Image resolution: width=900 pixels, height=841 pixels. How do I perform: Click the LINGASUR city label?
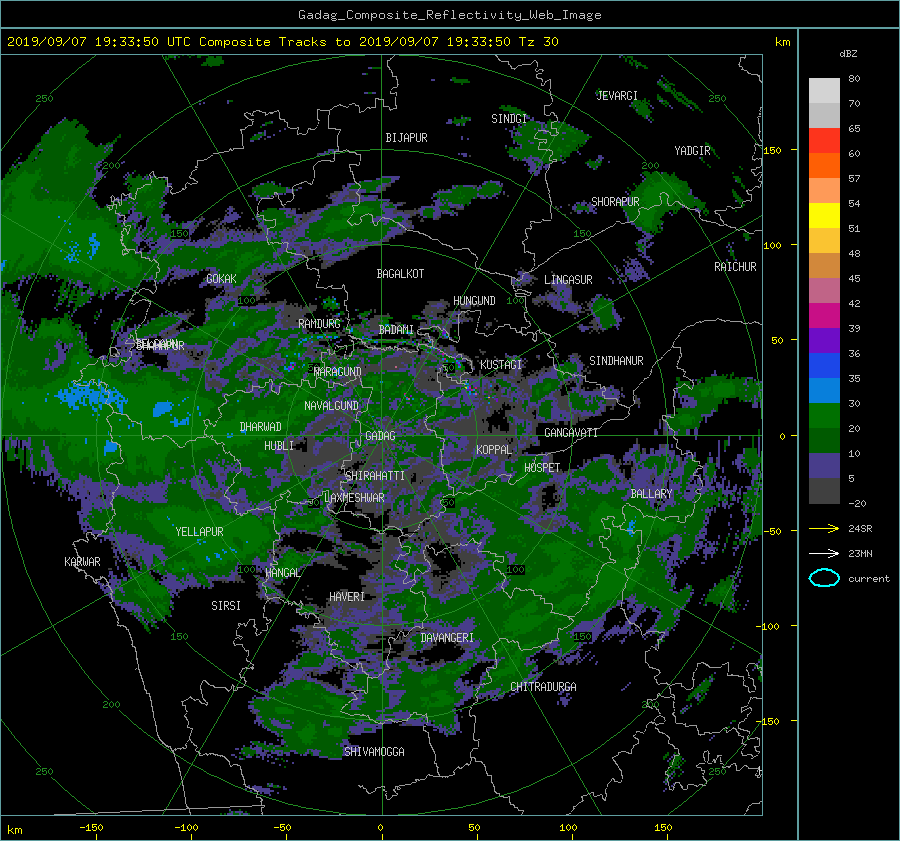[x=568, y=280]
